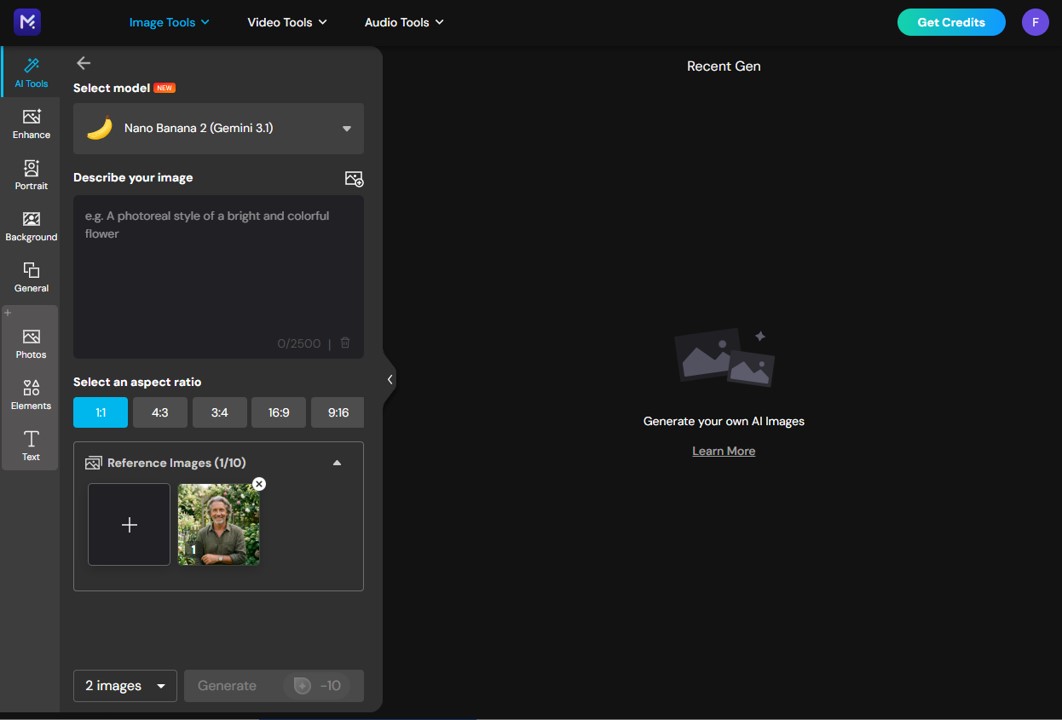1062x720 pixels.
Task: Click the banana model icon
Action: click(x=100, y=128)
